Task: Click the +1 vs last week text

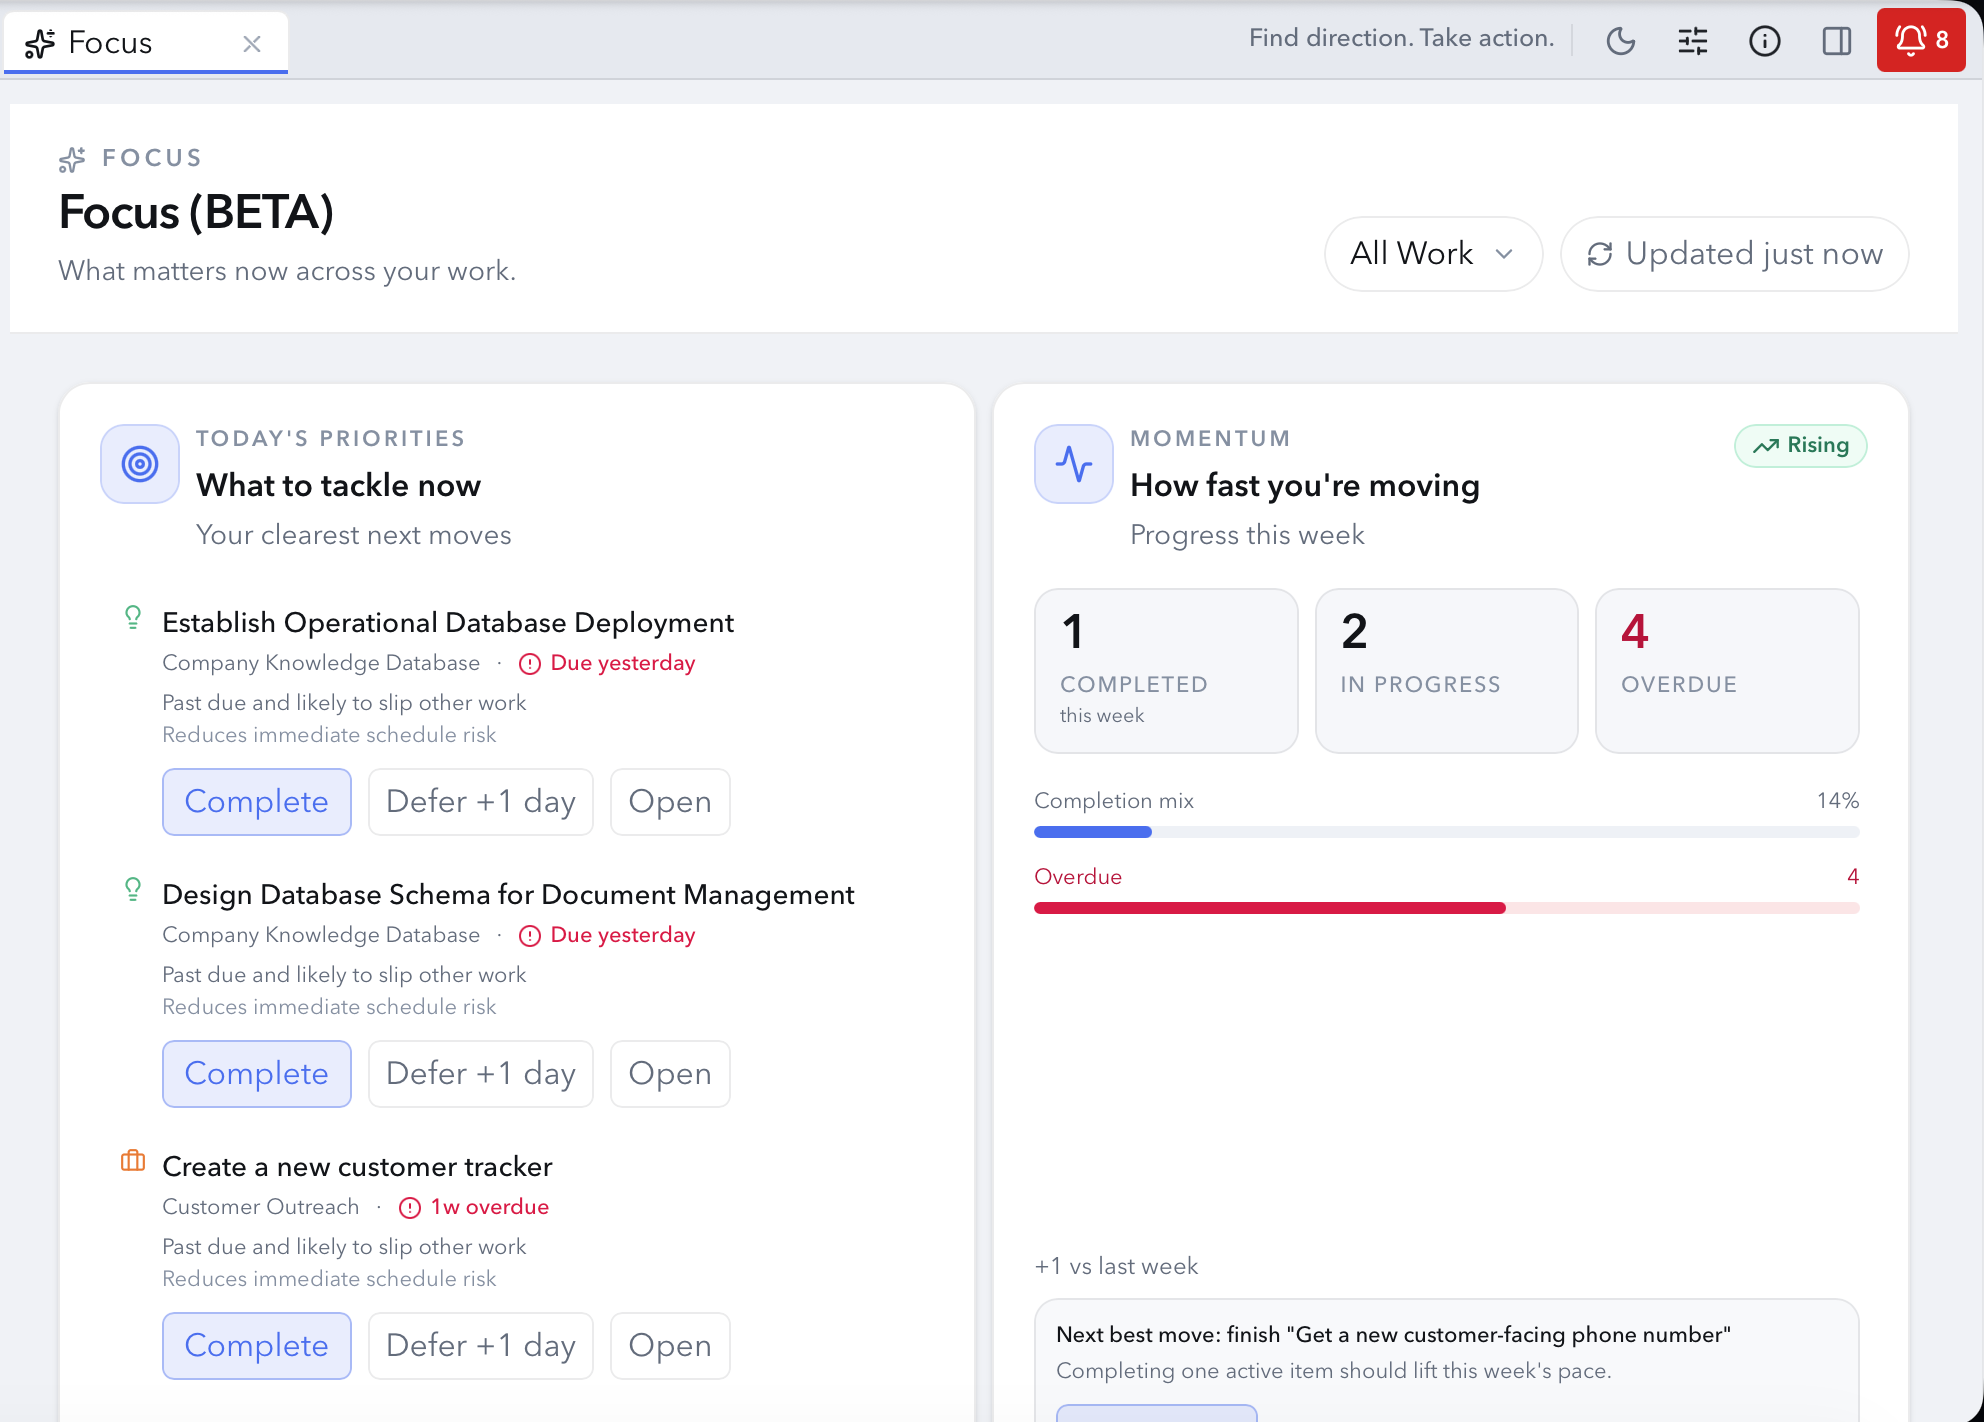Action: pos(1116,1266)
